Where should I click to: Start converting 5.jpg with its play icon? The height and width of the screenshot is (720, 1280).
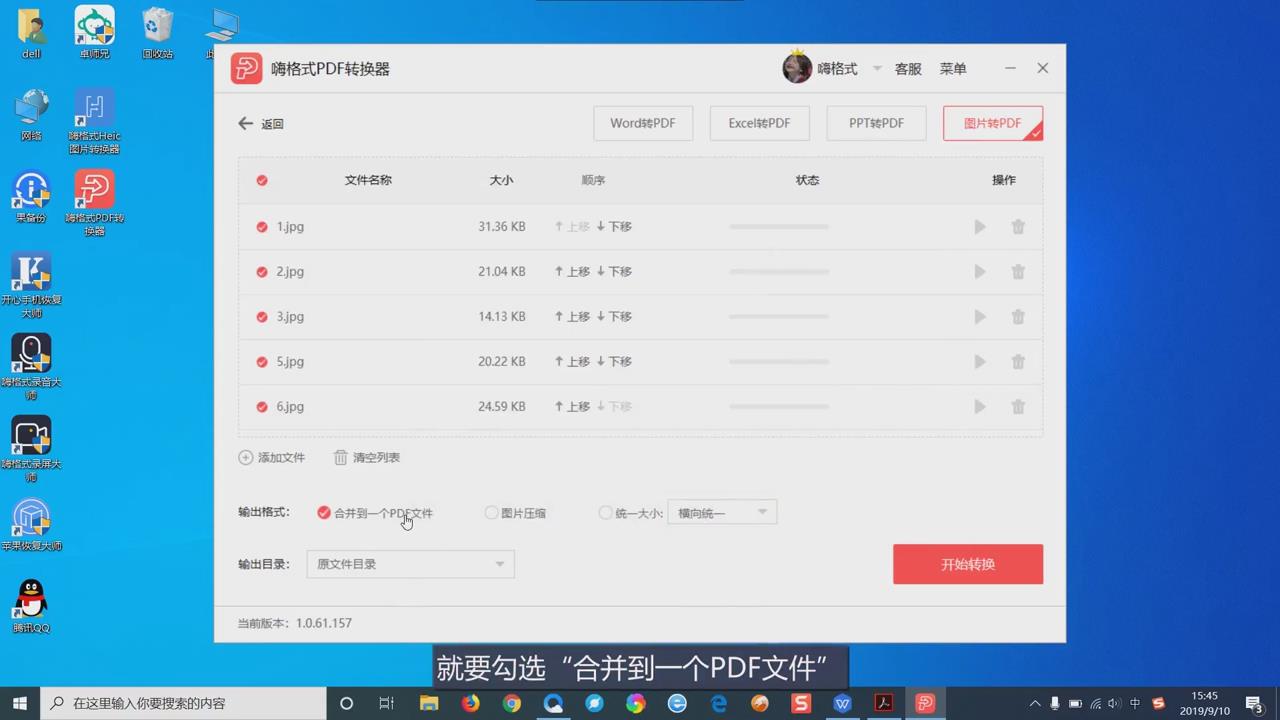click(x=980, y=362)
